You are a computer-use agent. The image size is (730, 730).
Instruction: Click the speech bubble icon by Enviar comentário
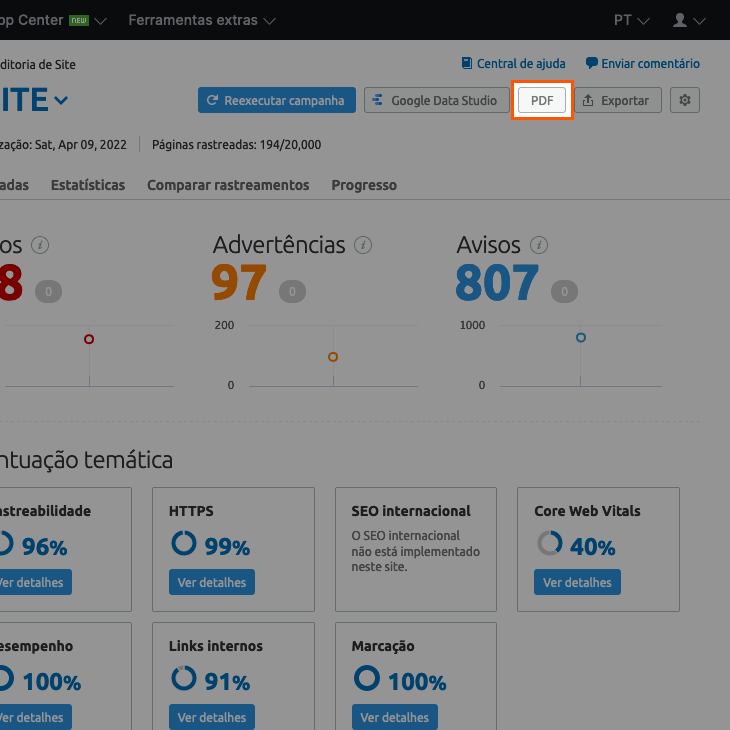point(591,63)
